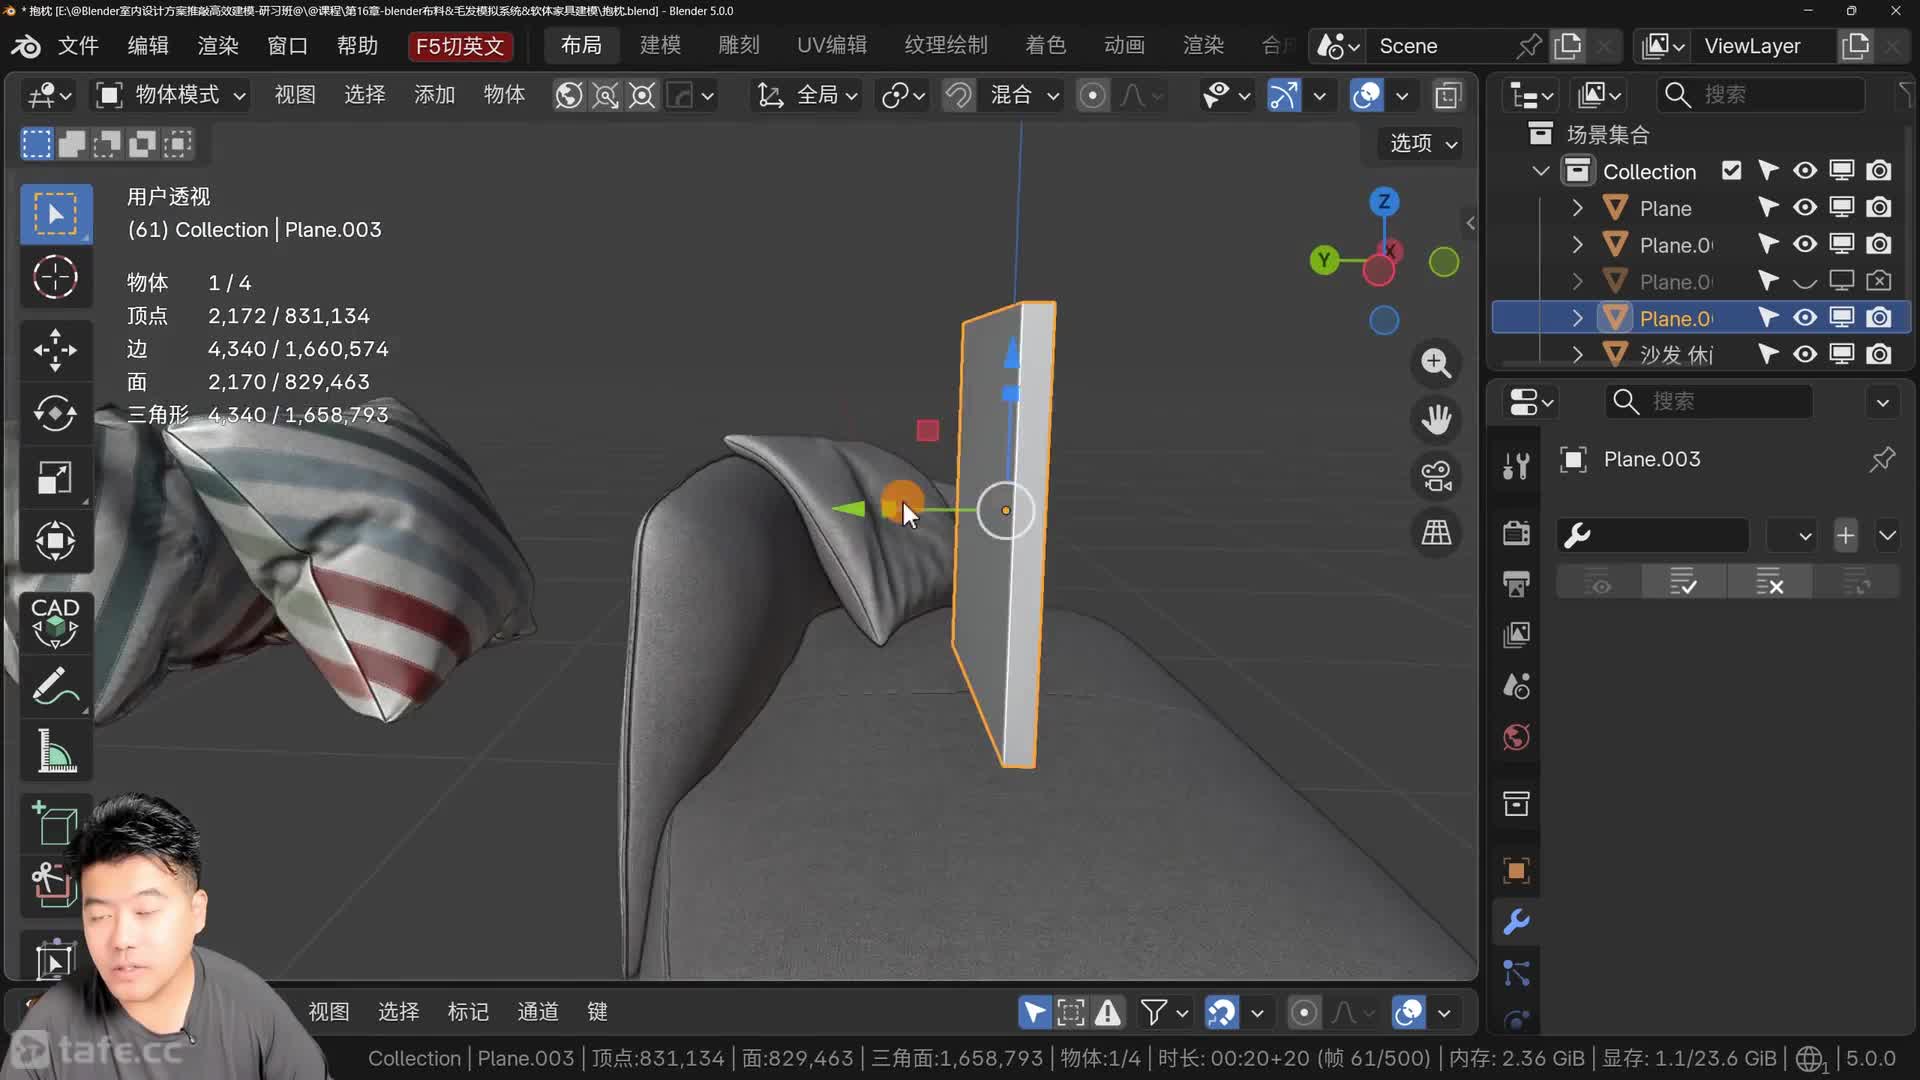Open the Modifiers wrench properties tab
The width and height of the screenshot is (1920, 1080).
pos(1516,921)
